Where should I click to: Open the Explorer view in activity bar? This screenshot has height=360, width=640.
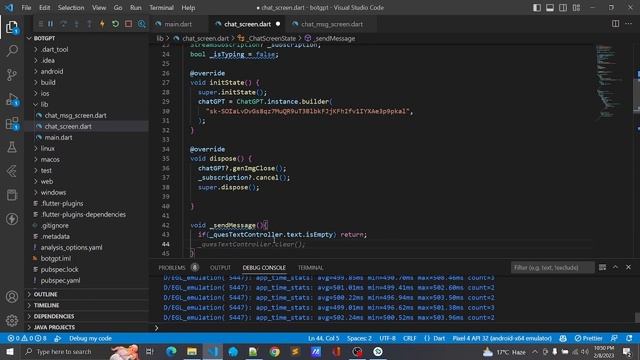12,27
